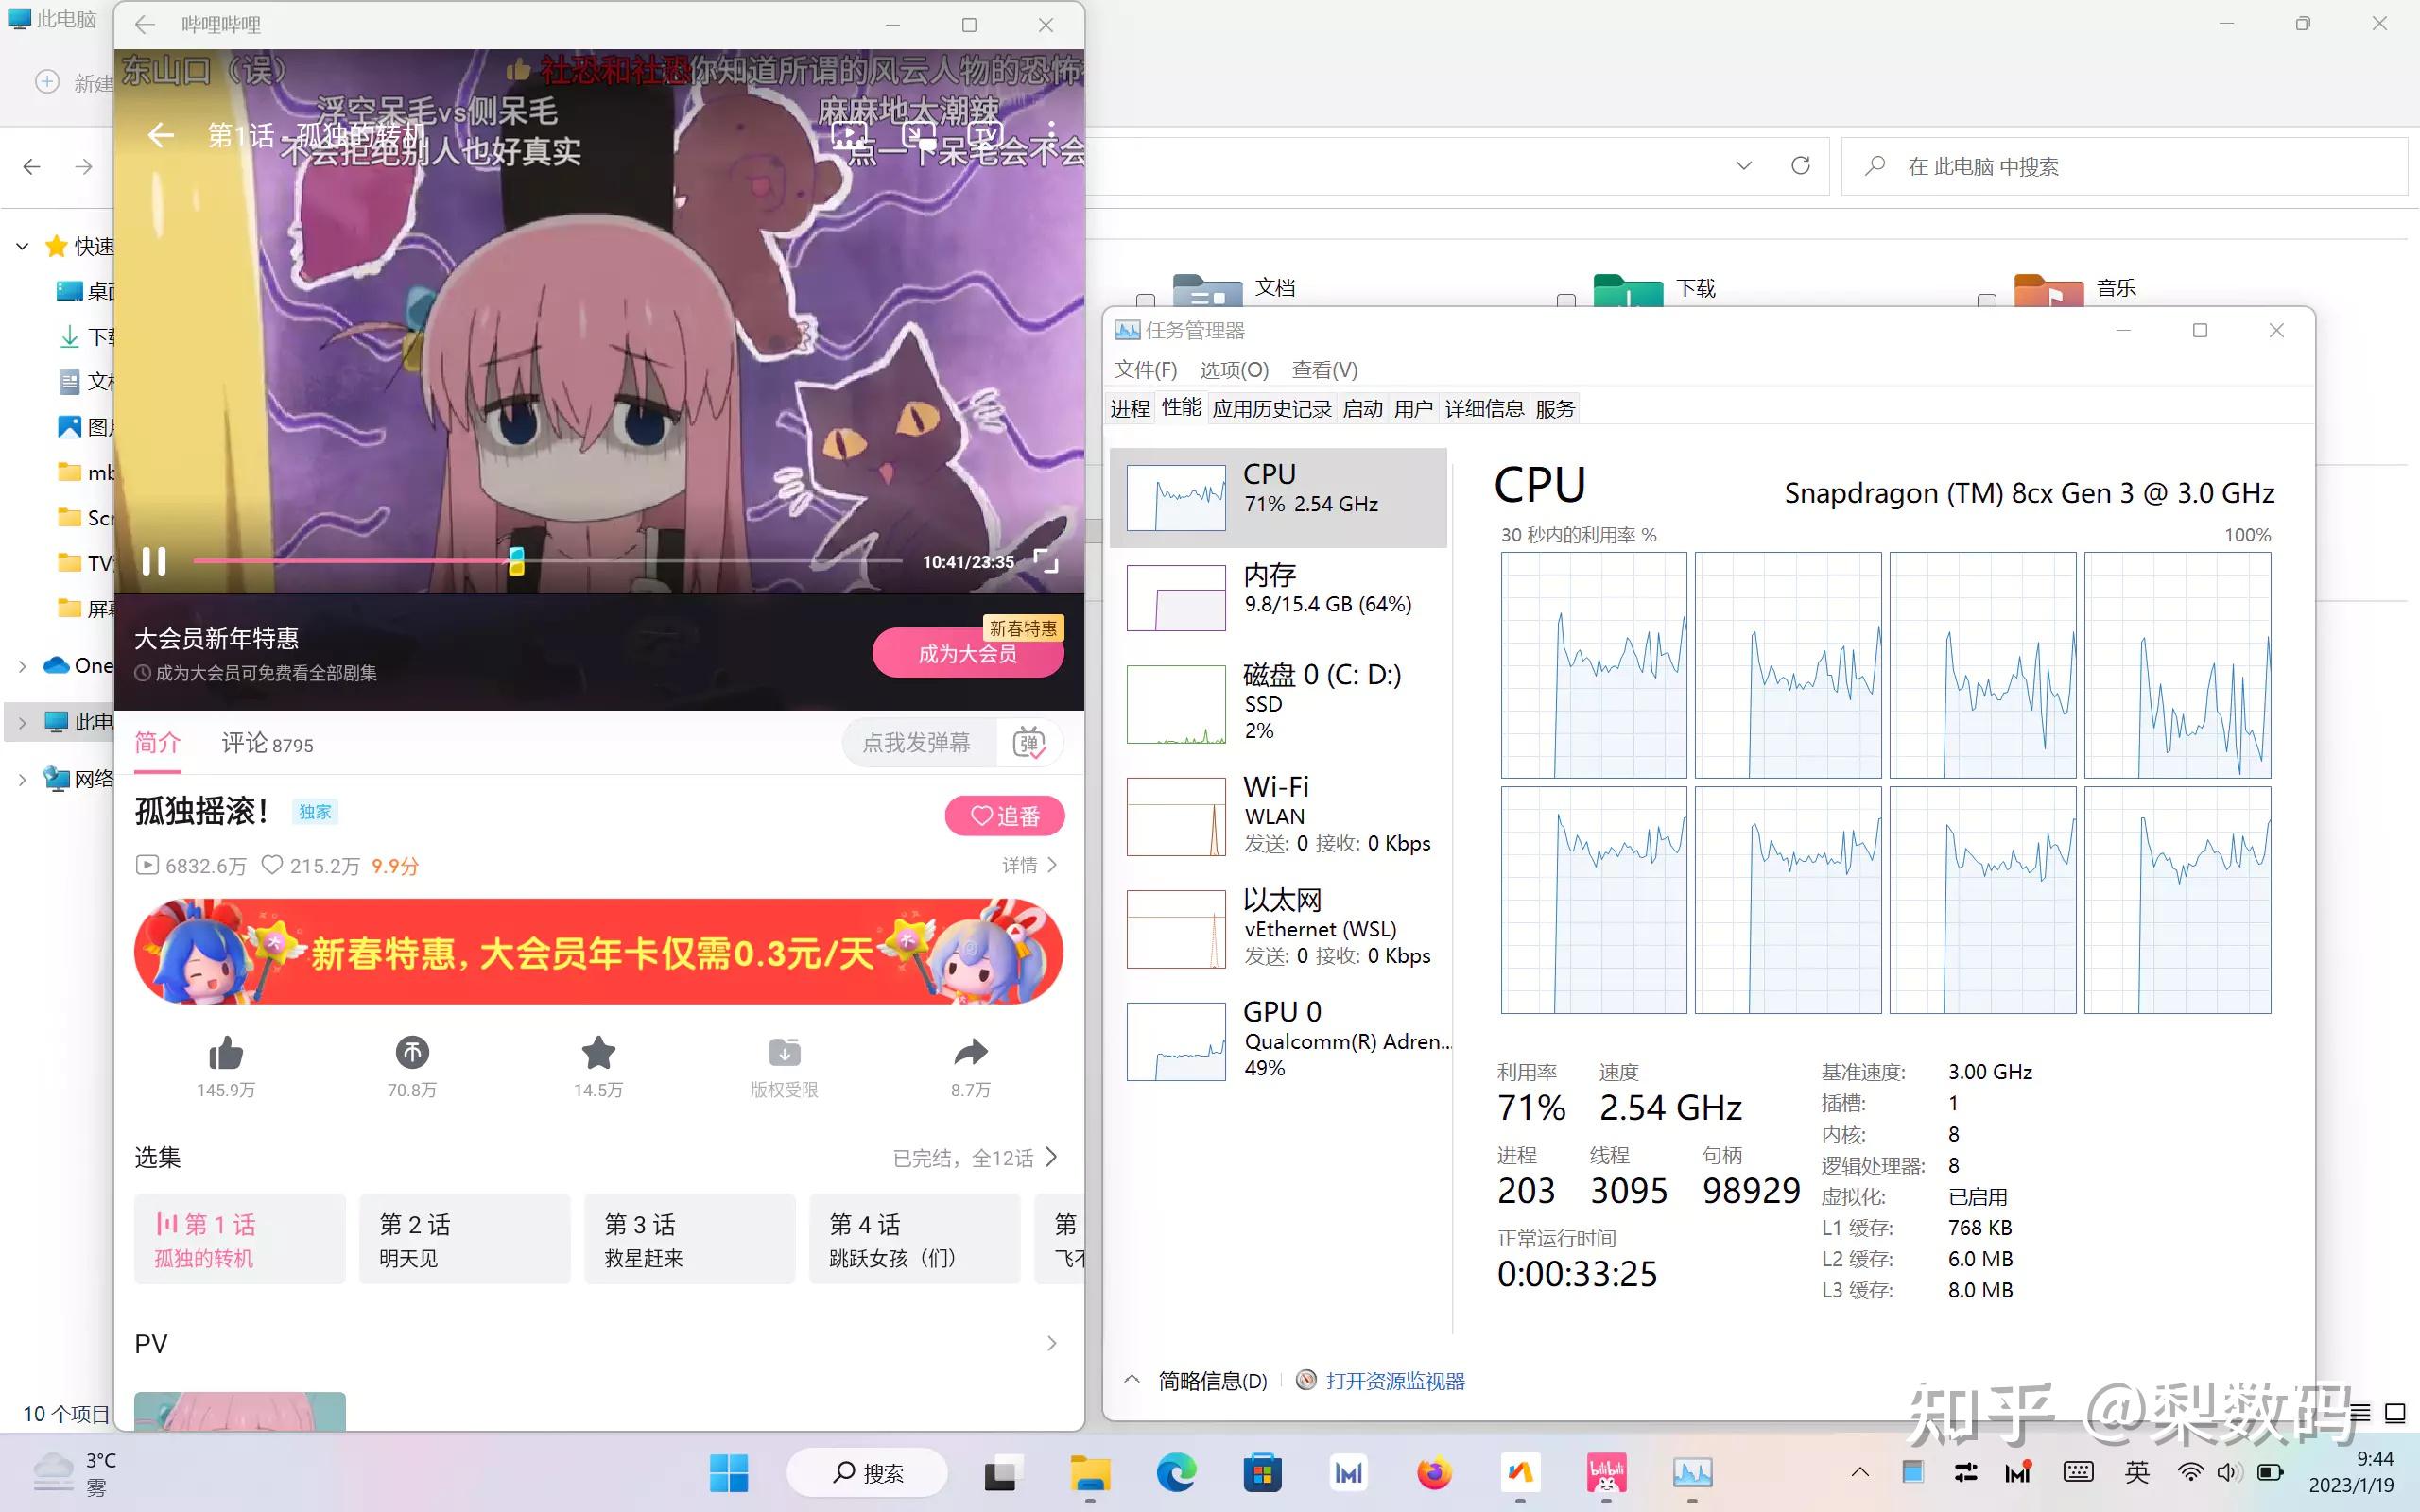Click the volume icon in system tray
This screenshot has height=1512, width=2420.
point(2229,1472)
